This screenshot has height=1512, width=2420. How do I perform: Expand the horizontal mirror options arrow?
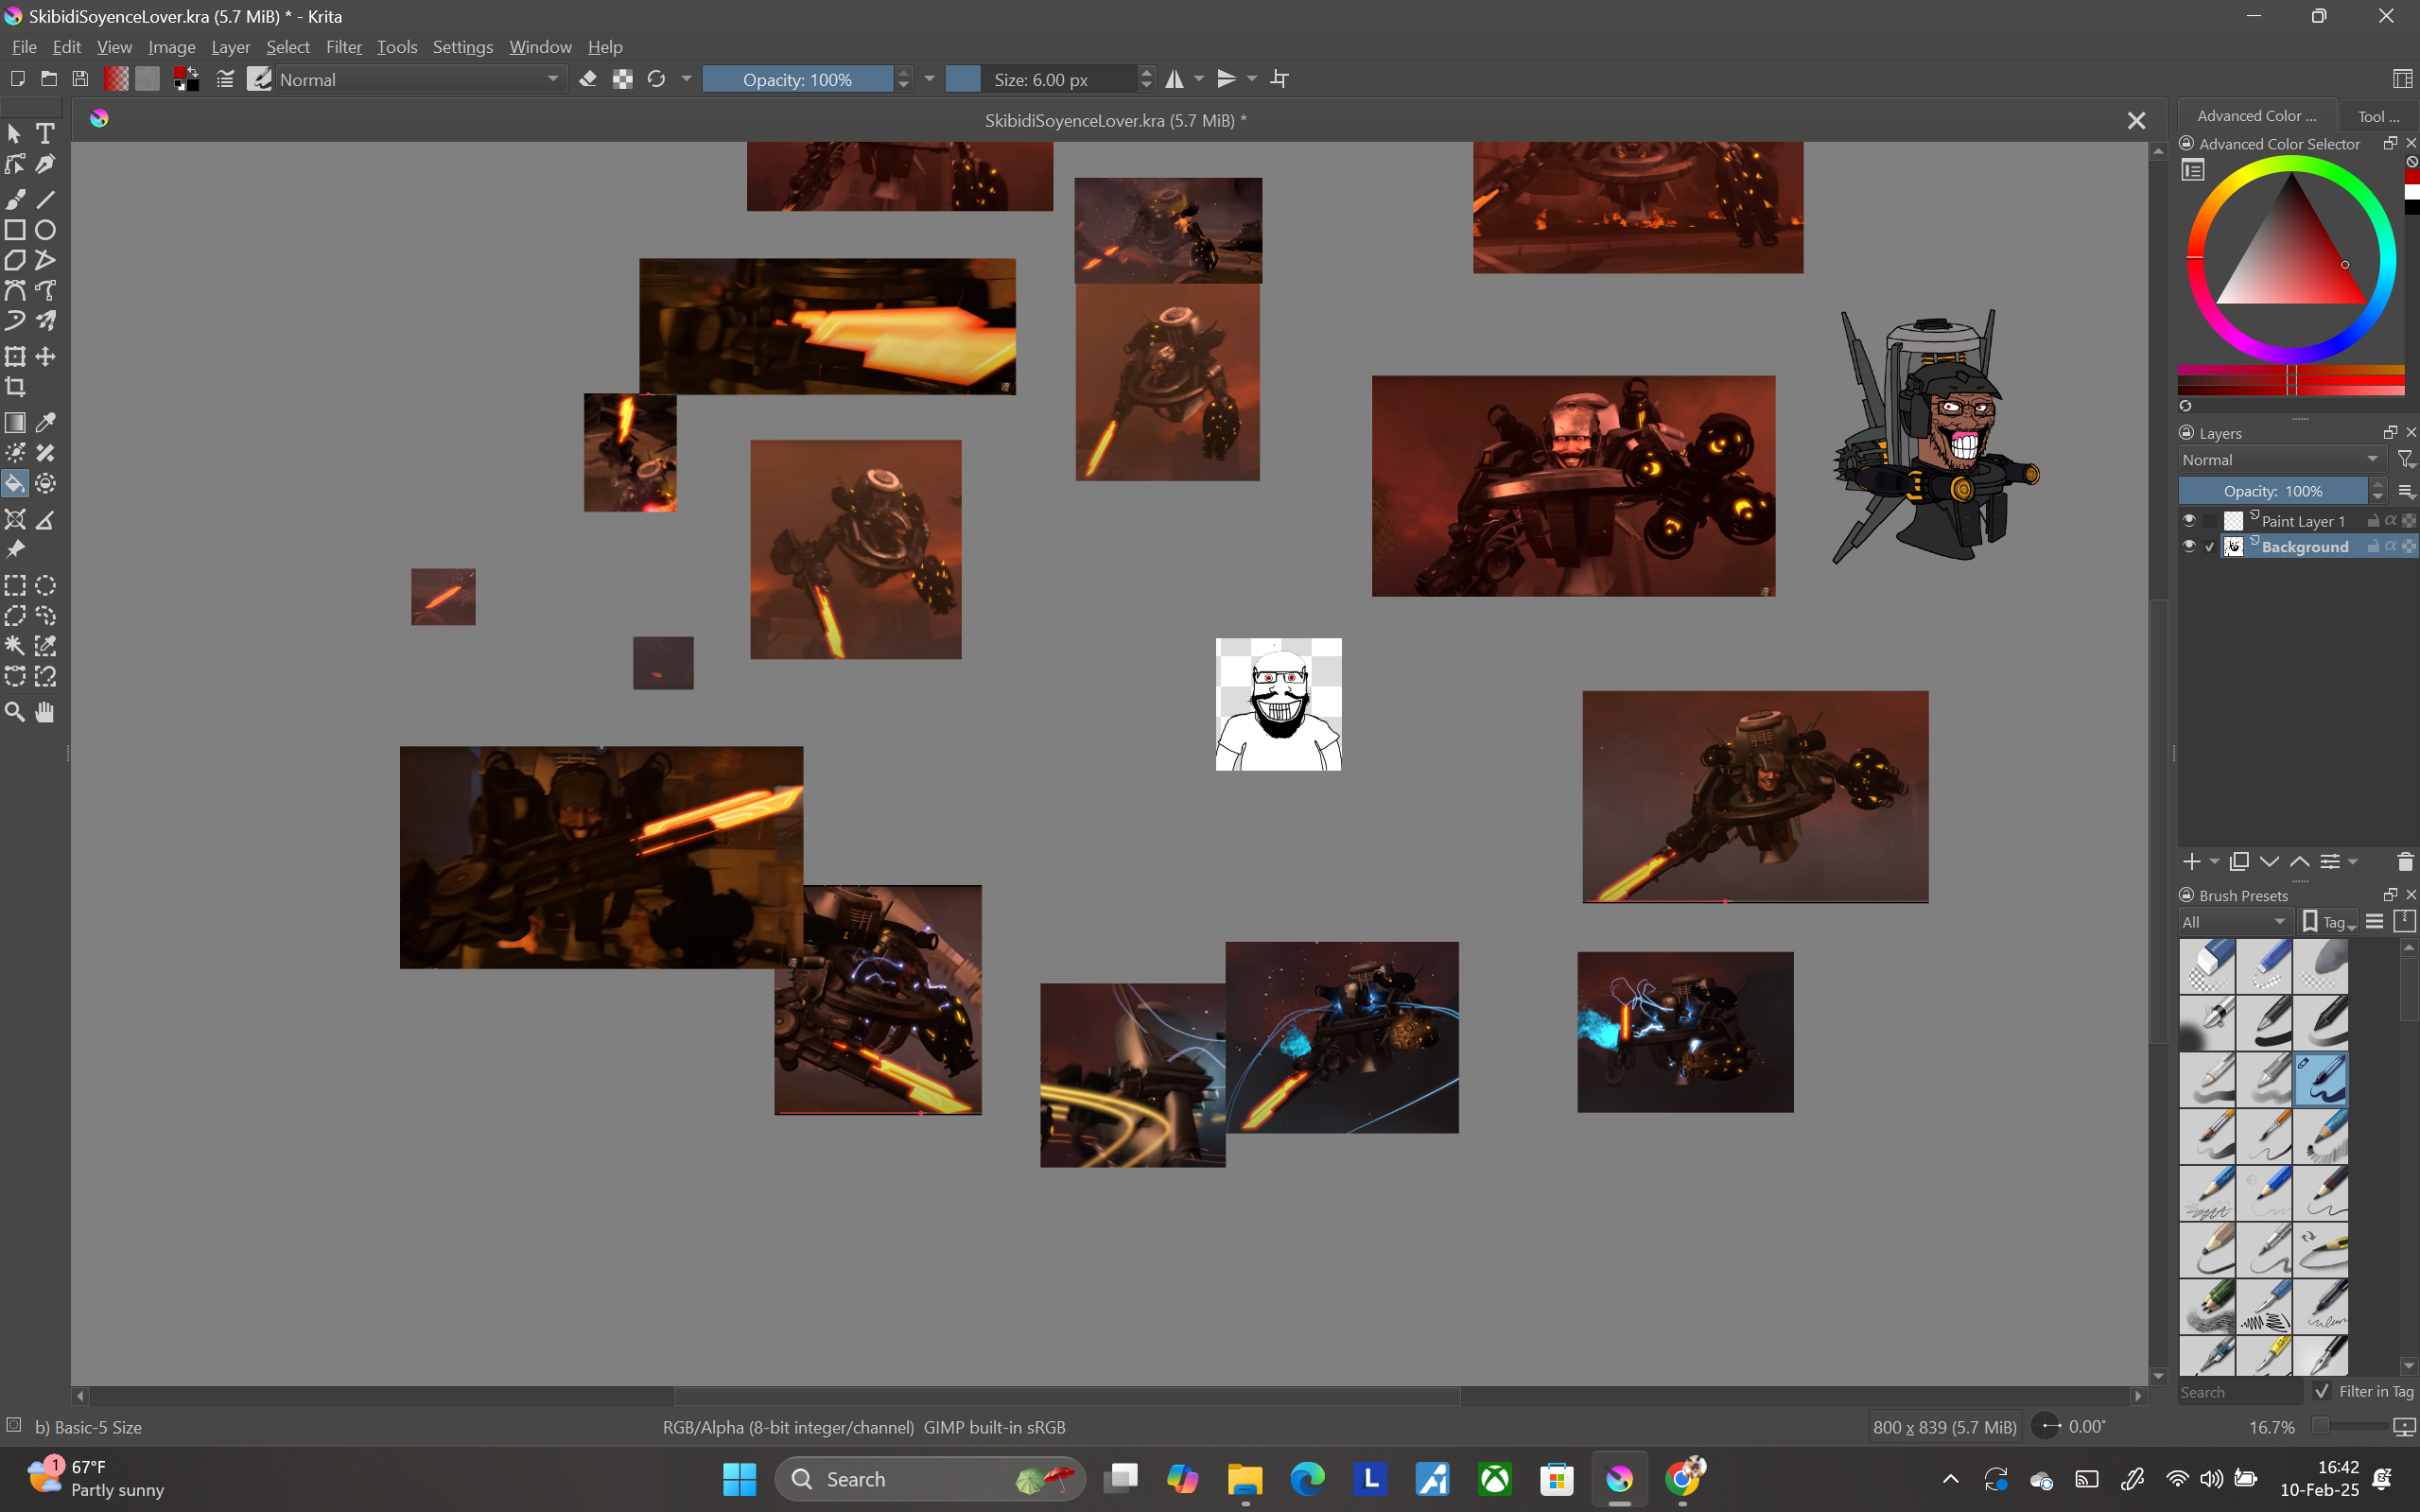coord(1199,79)
